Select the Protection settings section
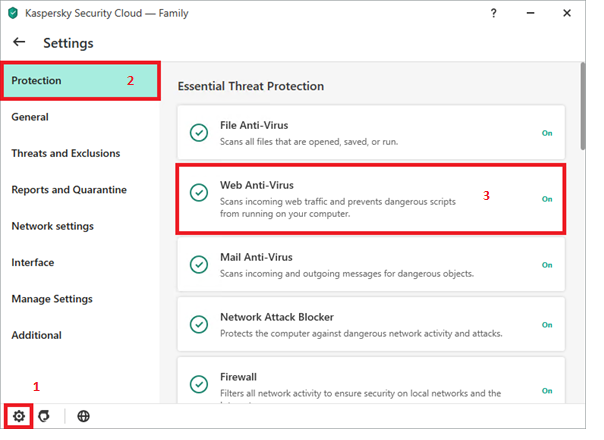604x440 pixels. tap(80, 81)
